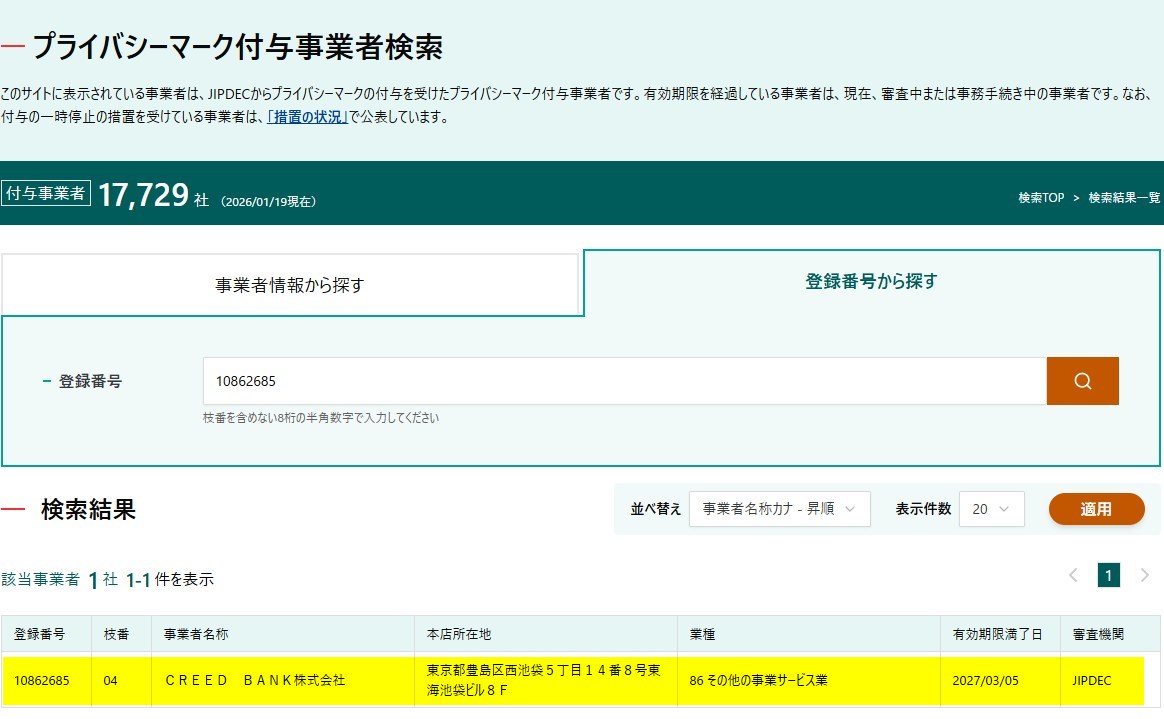Follow the 検索TOP breadcrumb link
1164x719 pixels.
click(1041, 197)
